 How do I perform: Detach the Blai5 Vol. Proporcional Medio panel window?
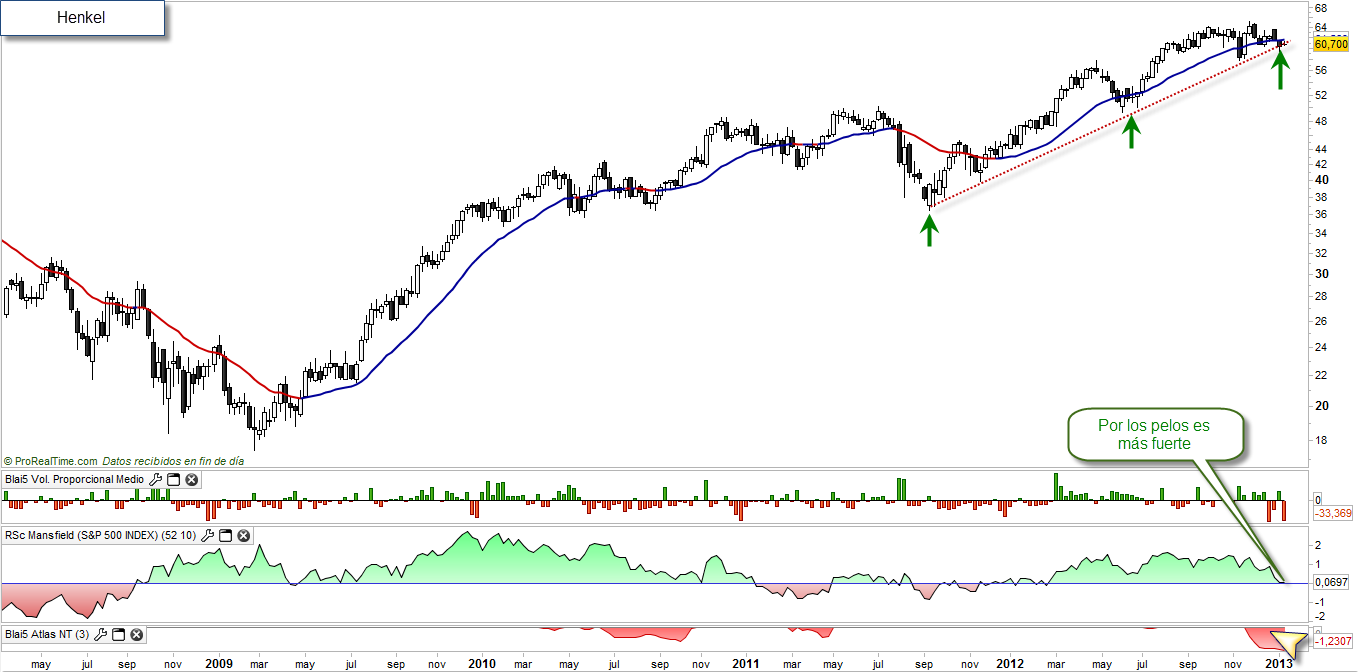coord(173,481)
